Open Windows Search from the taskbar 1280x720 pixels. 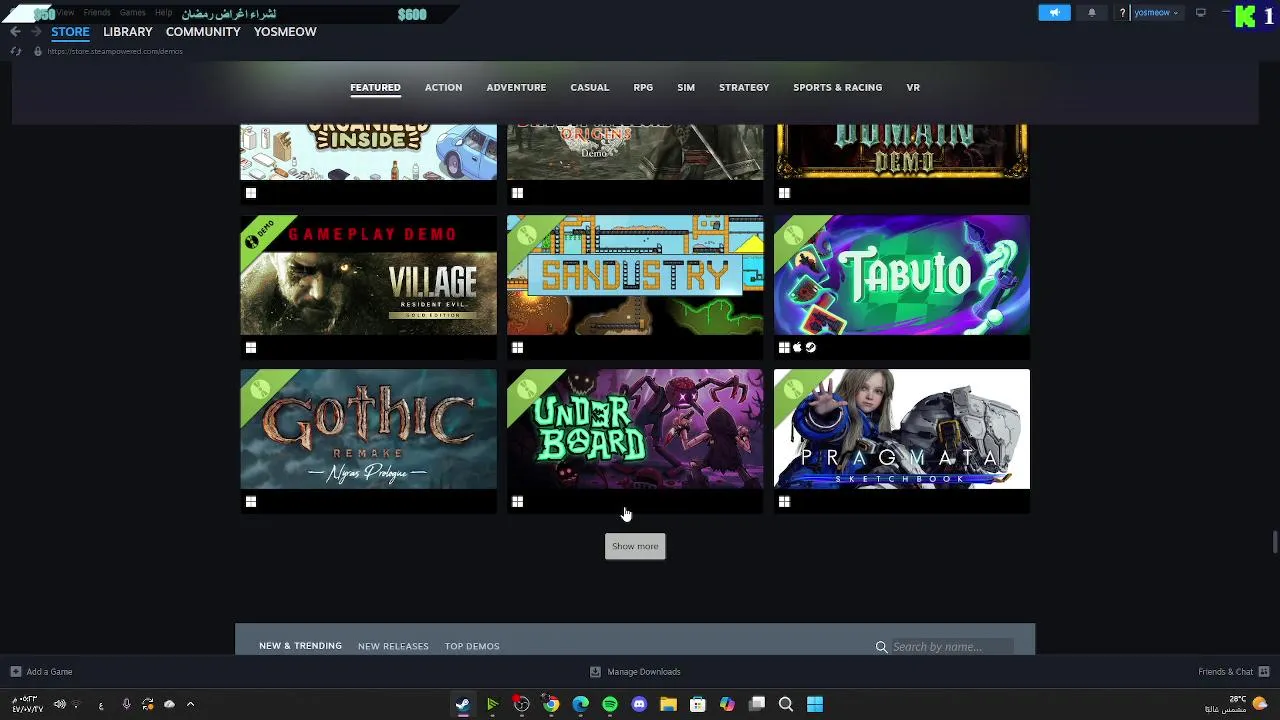(x=786, y=704)
